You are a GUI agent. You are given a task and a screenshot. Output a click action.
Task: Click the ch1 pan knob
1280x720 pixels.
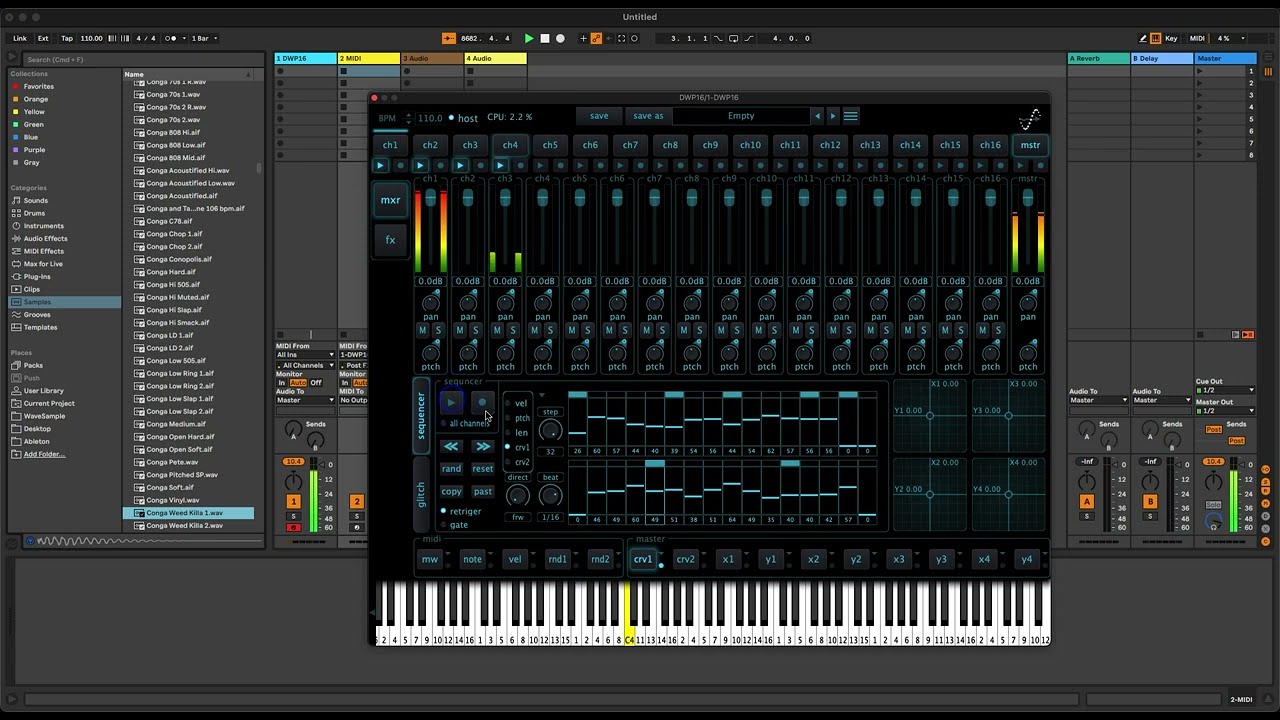(431, 302)
